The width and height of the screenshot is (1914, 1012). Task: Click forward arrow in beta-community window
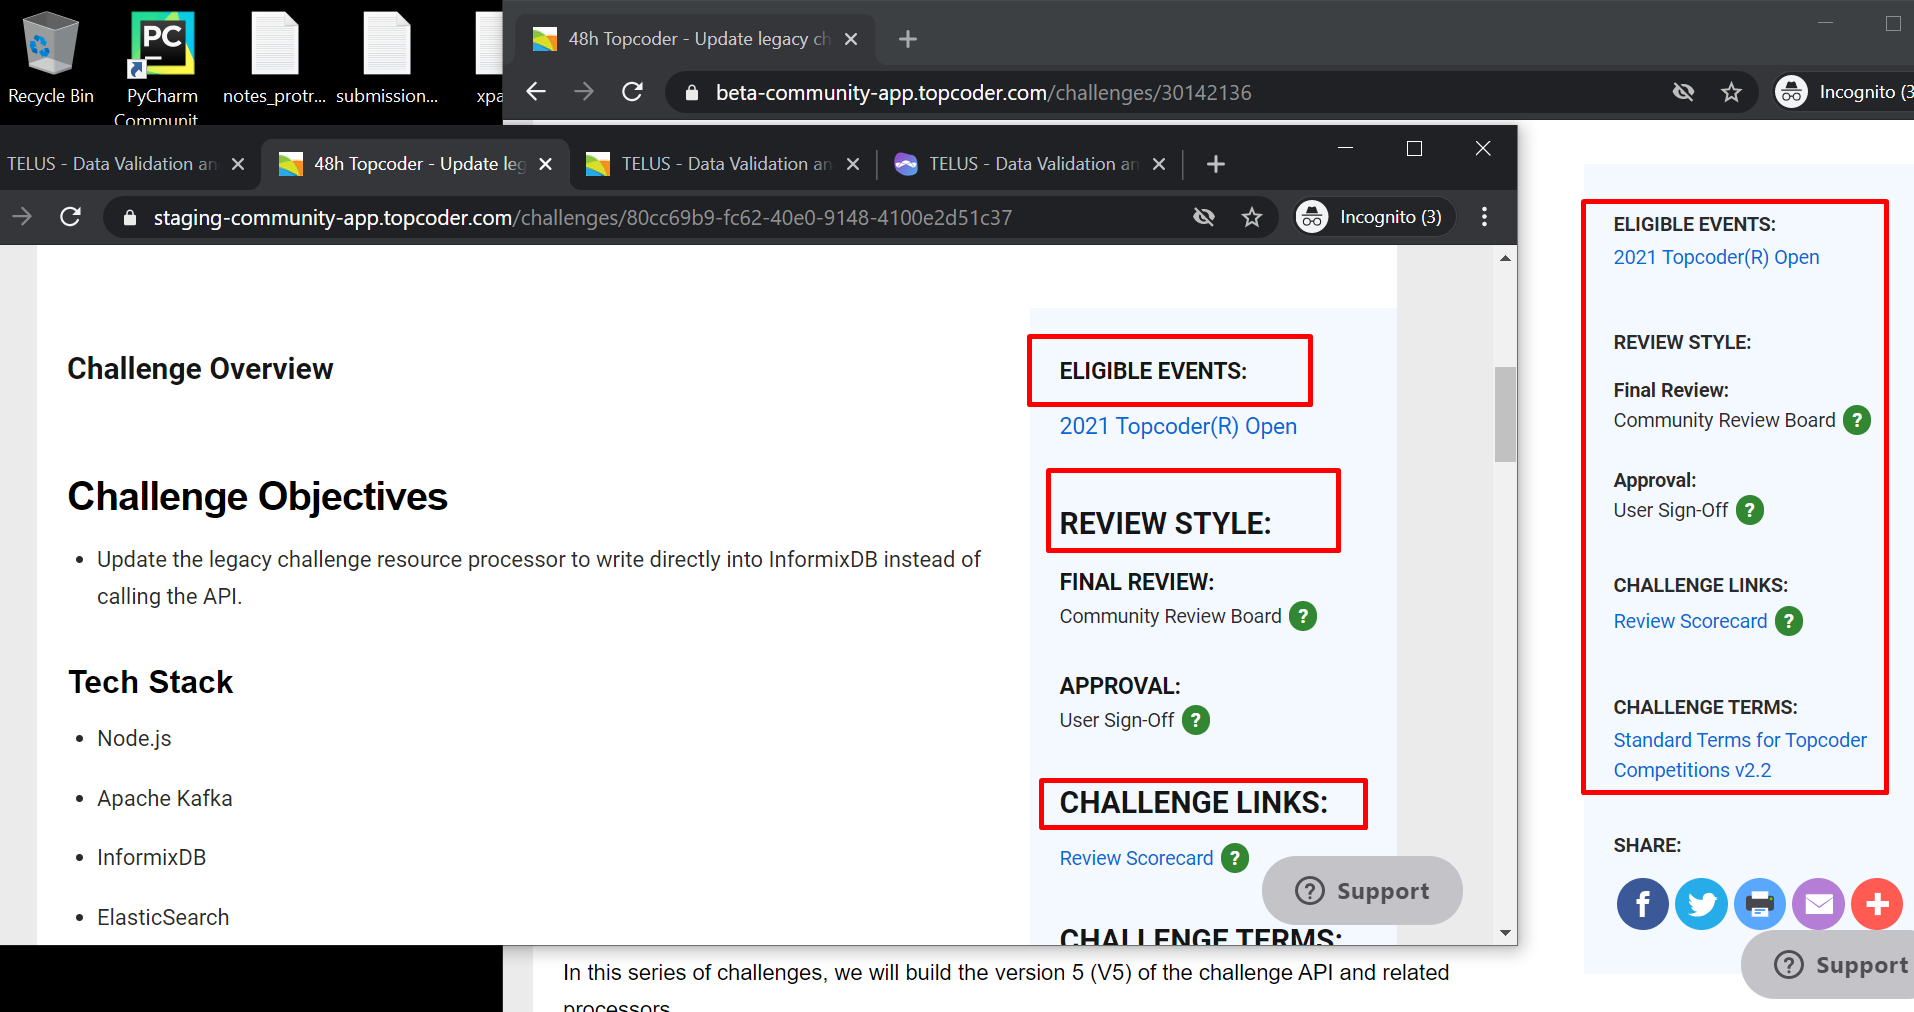(584, 92)
